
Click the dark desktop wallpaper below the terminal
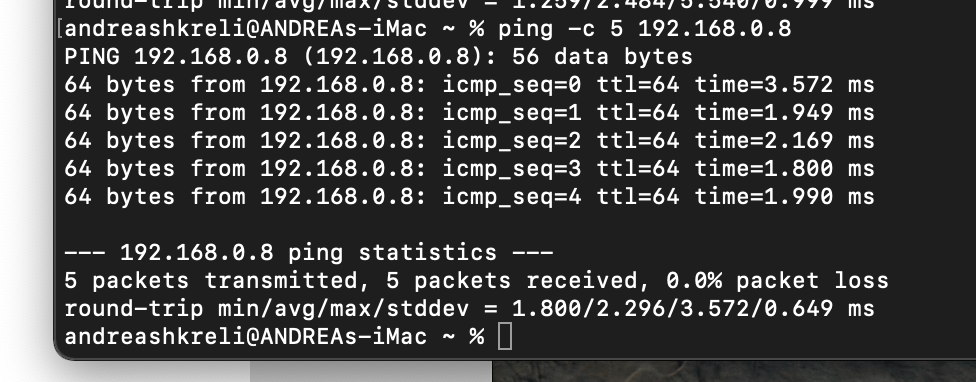click(734, 372)
